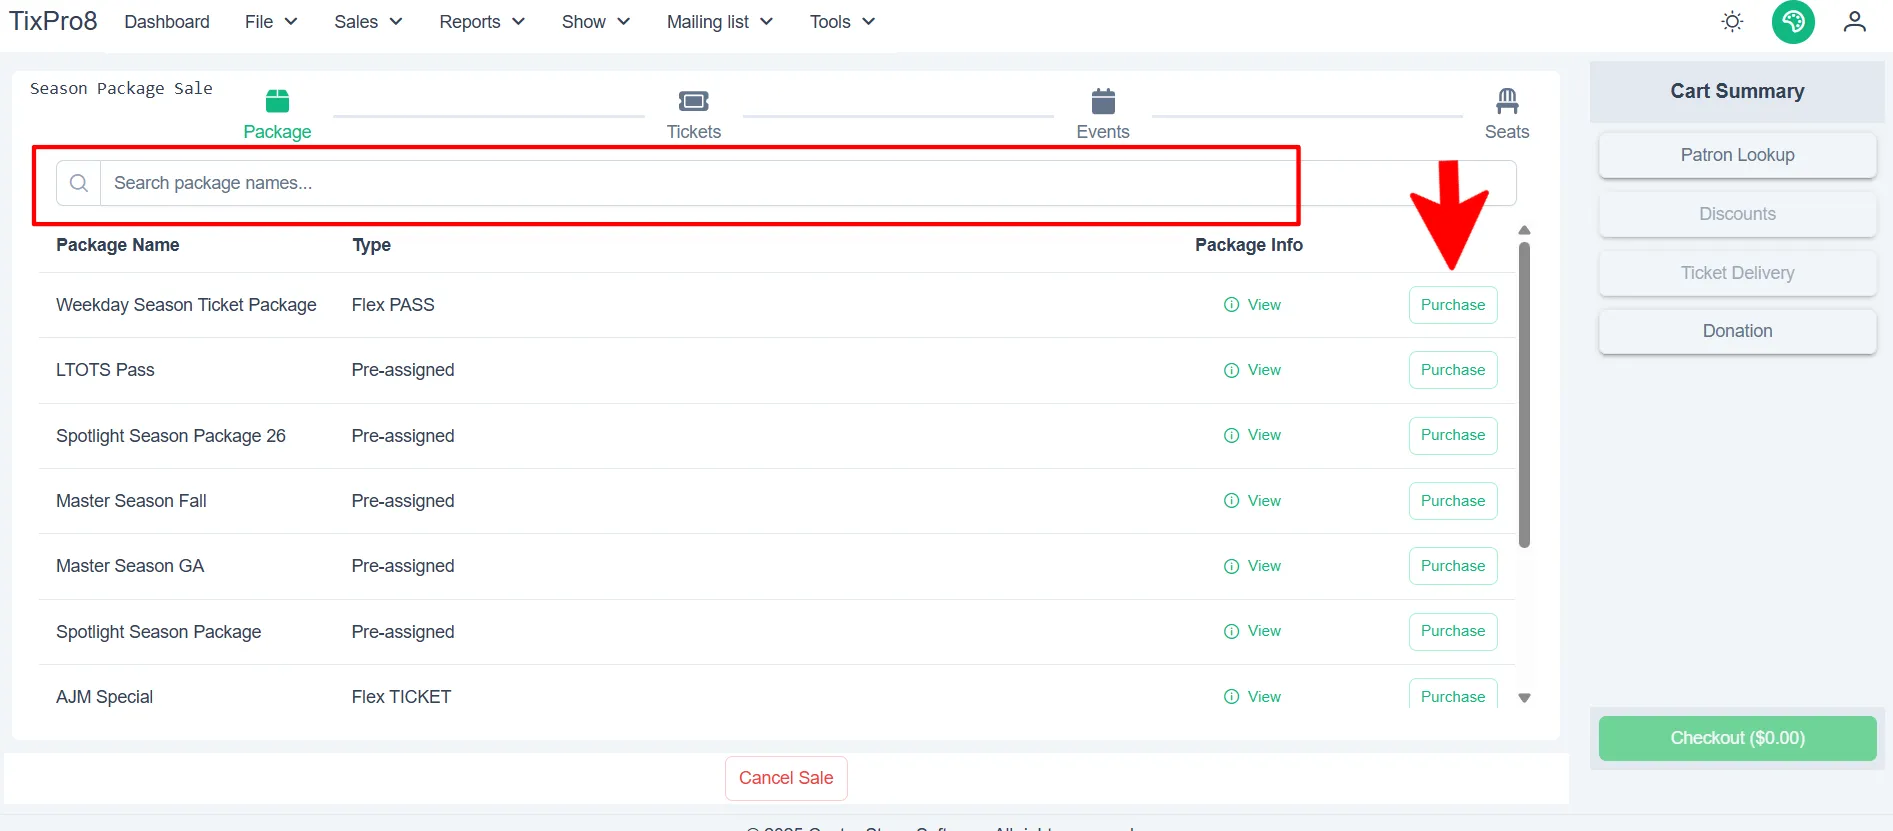The image size is (1893, 831).
Task: Expand the File menu dropdown
Action: click(x=271, y=22)
